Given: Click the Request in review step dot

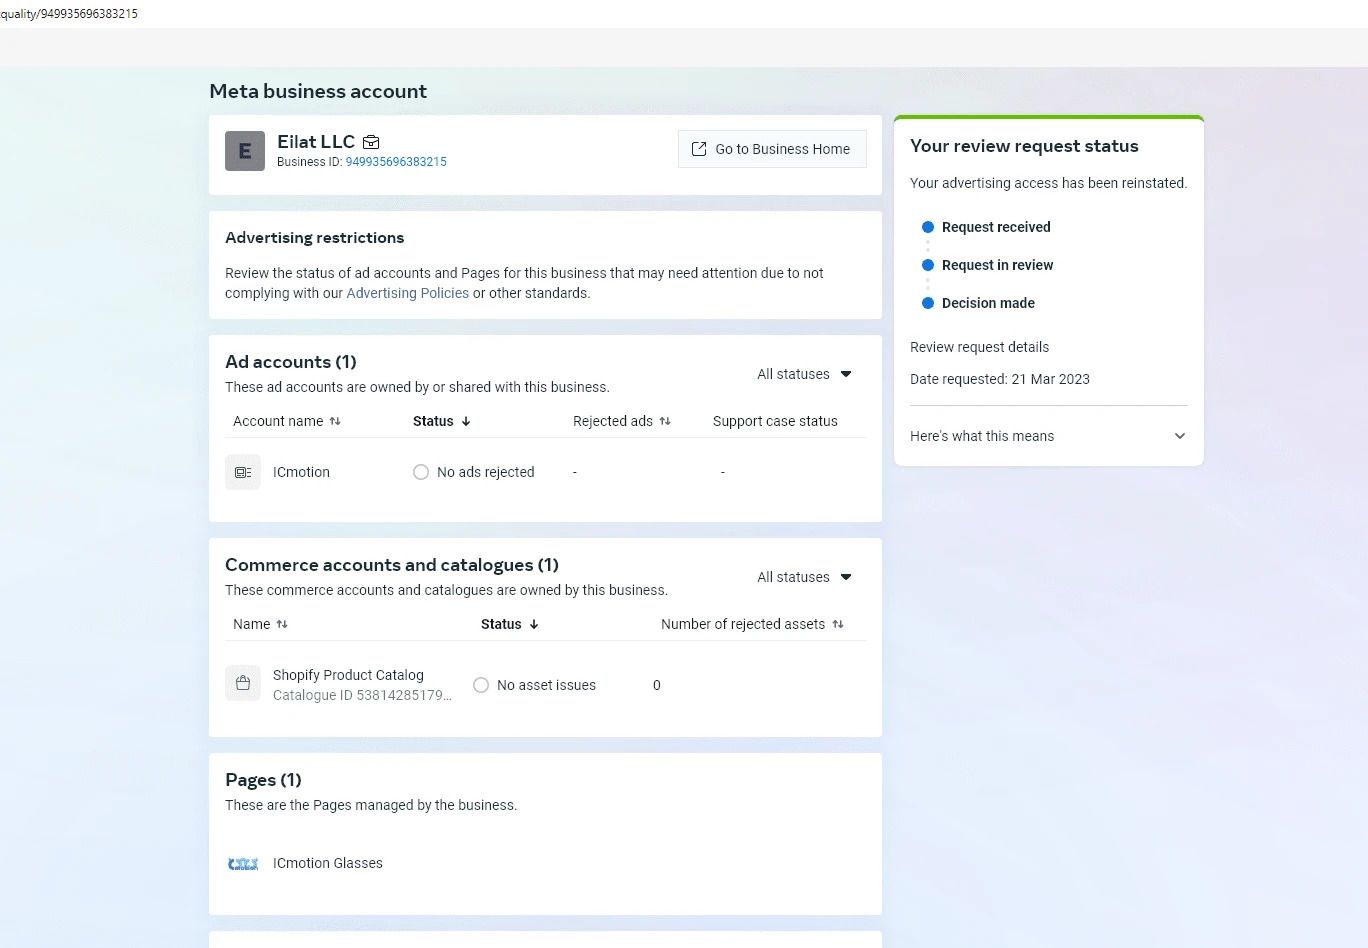Looking at the screenshot, I should (x=928, y=265).
